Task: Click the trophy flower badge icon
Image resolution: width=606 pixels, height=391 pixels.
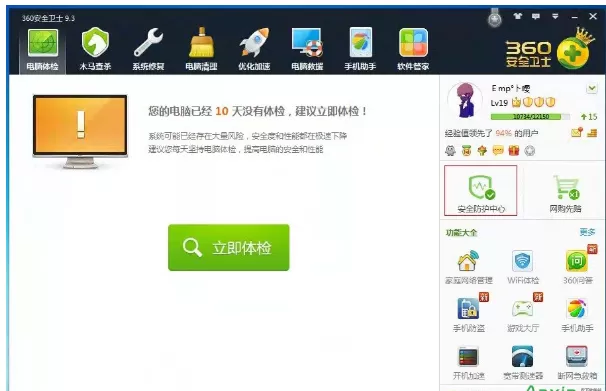Action: tap(482, 150)
